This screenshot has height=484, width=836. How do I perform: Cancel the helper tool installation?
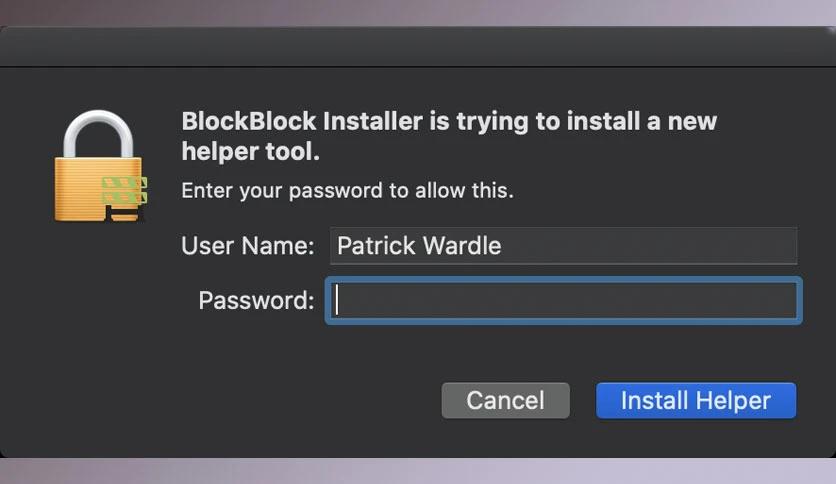tap(505, 400)
